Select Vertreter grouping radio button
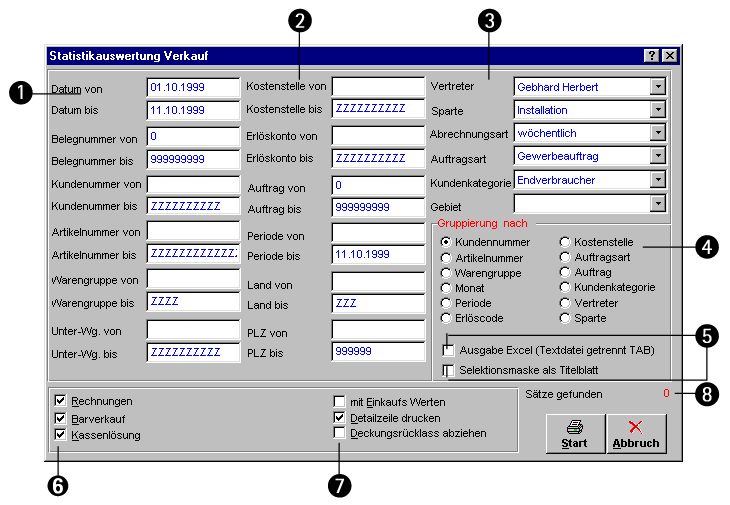 [565, 303]
